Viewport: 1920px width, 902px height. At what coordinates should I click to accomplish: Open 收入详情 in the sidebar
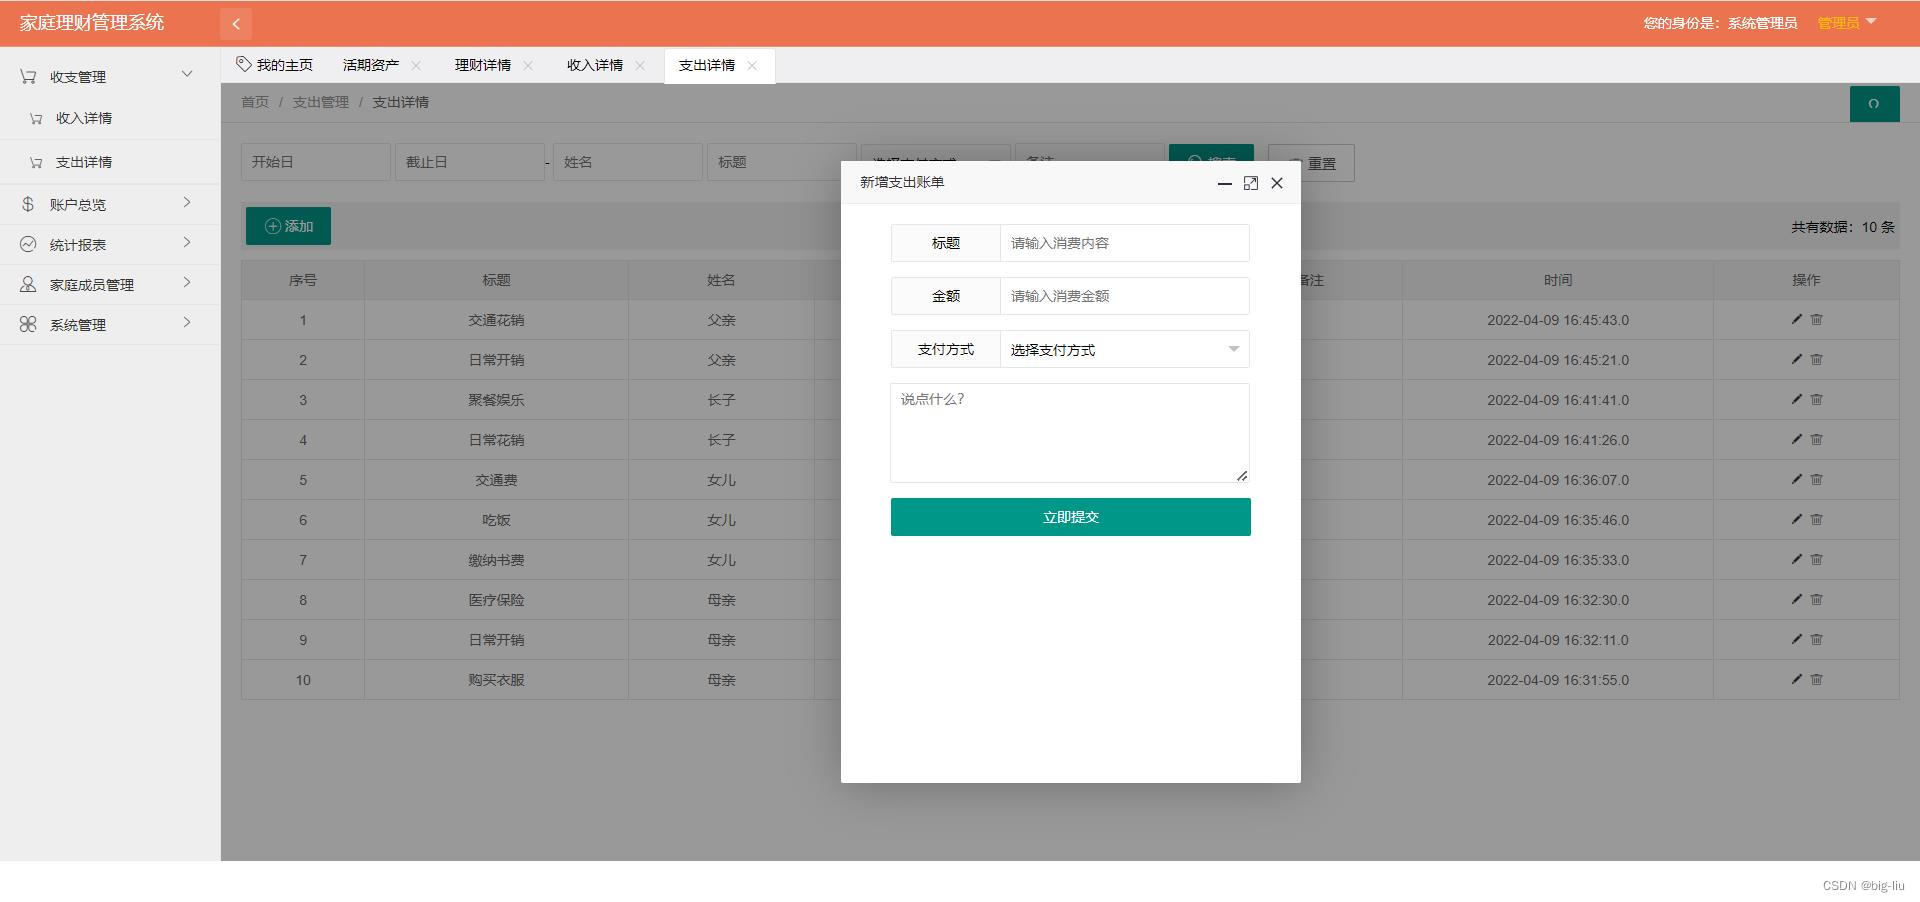110,118
